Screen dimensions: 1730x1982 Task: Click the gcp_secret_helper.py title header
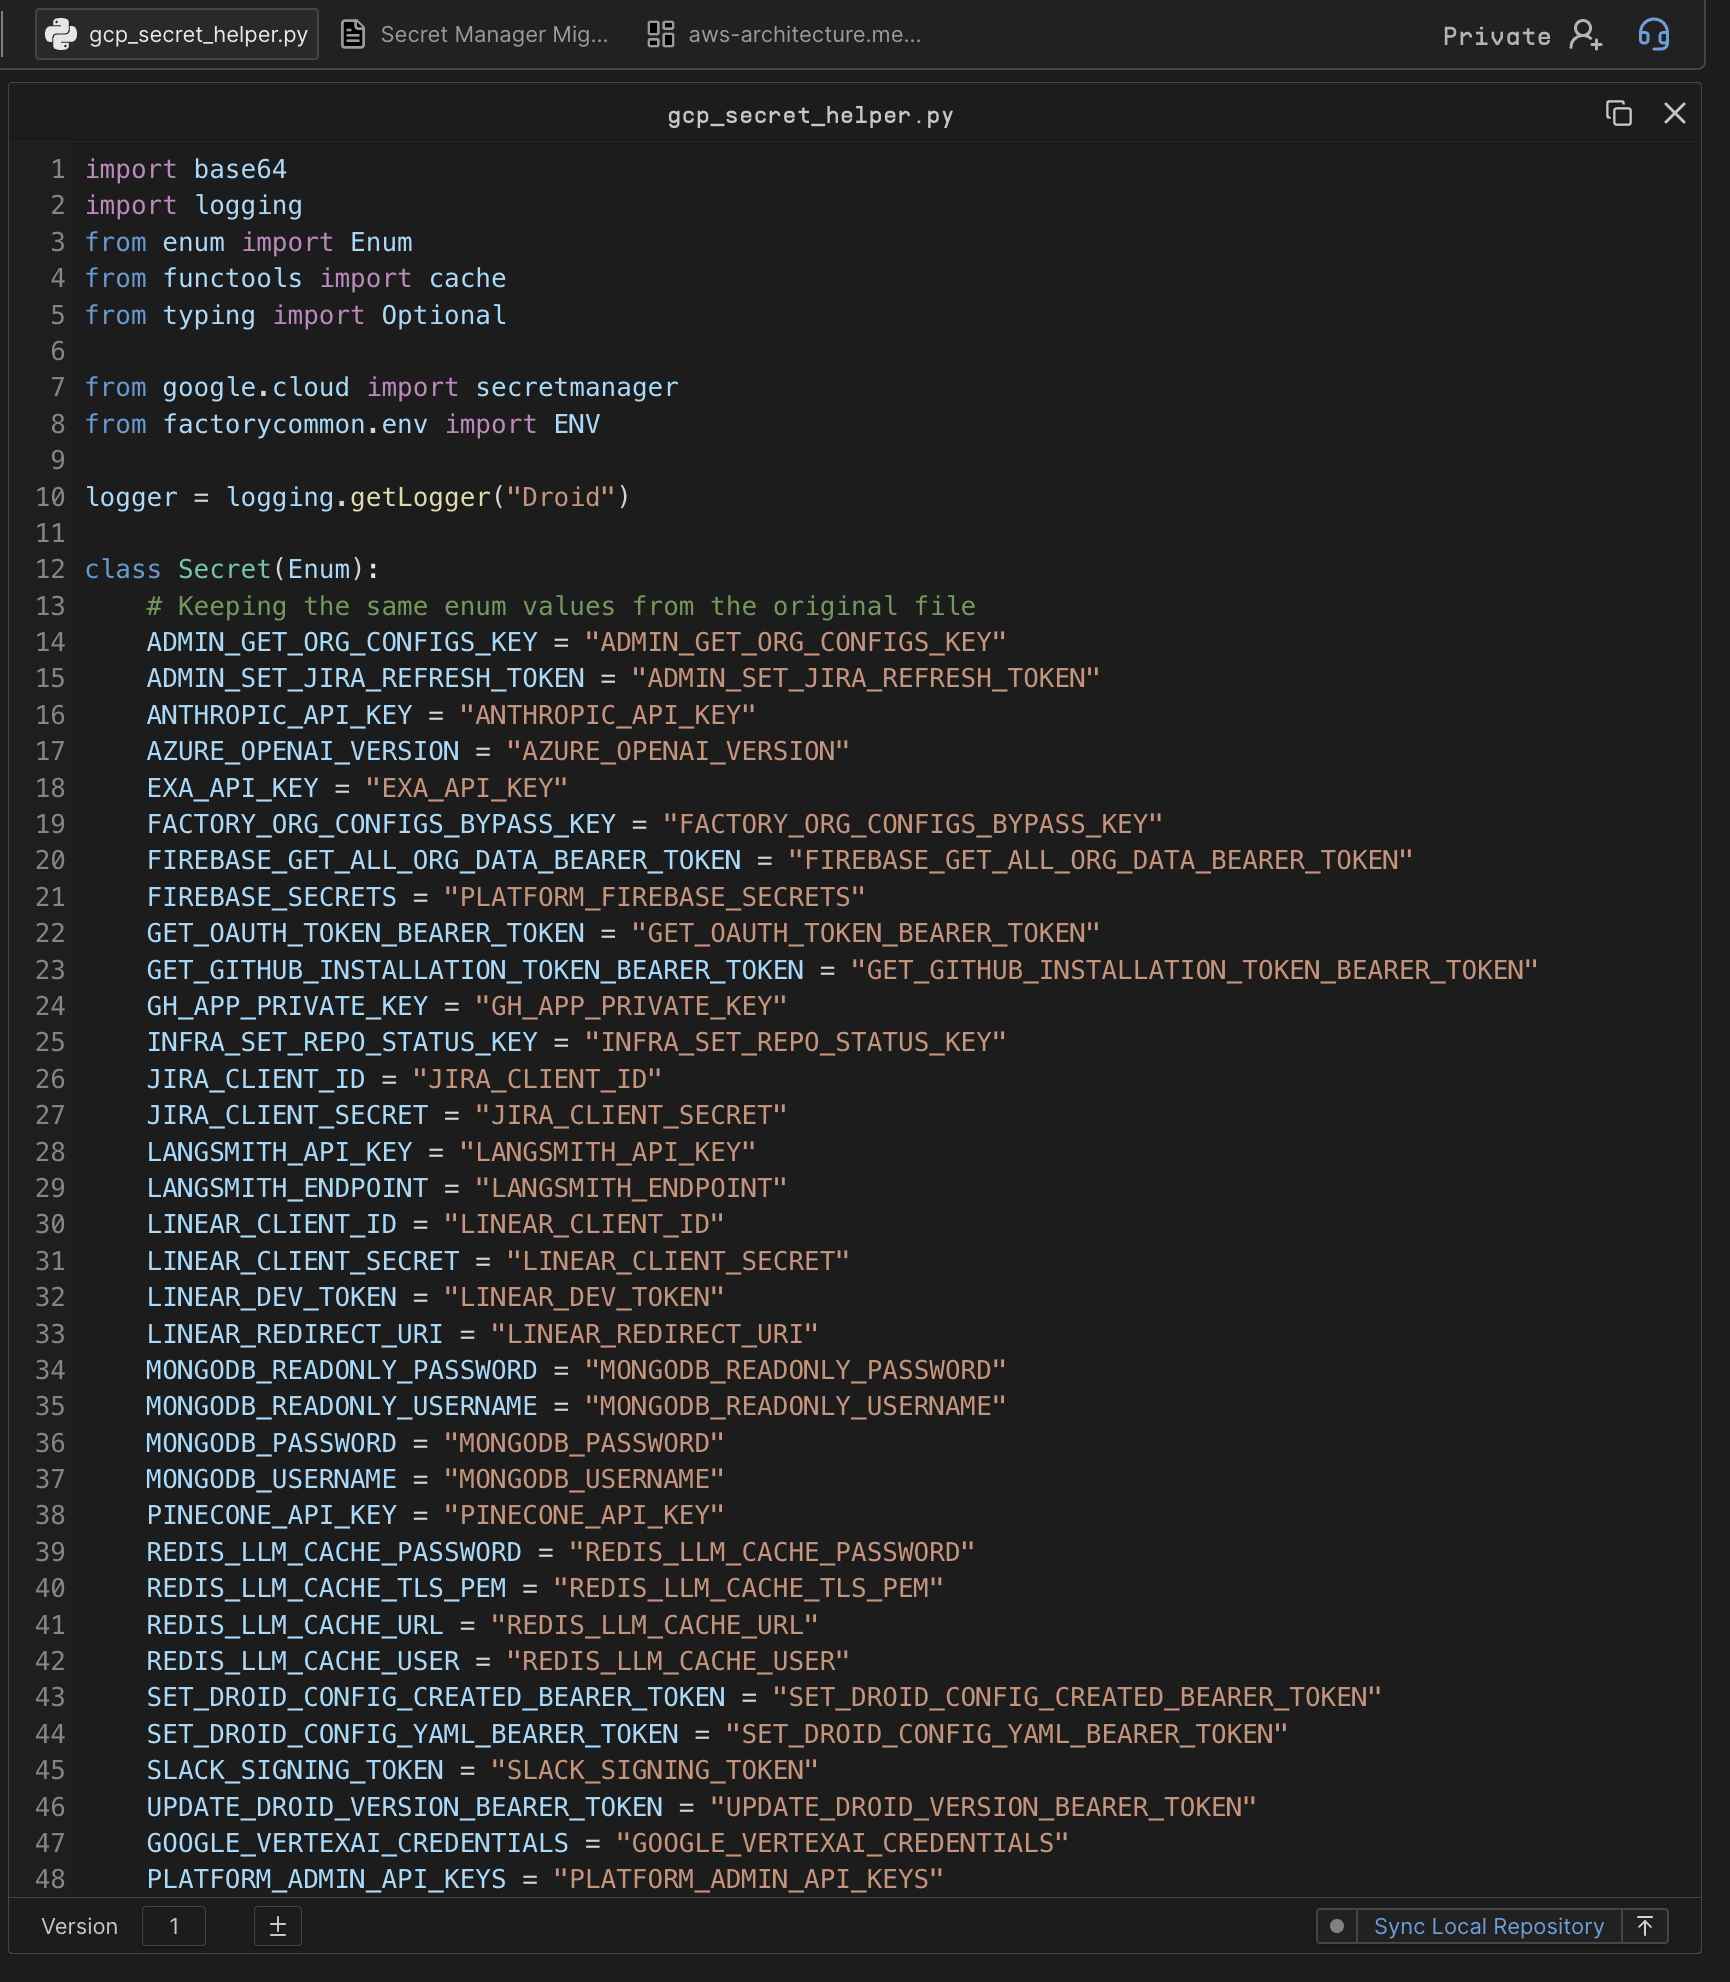coord(810,114)
